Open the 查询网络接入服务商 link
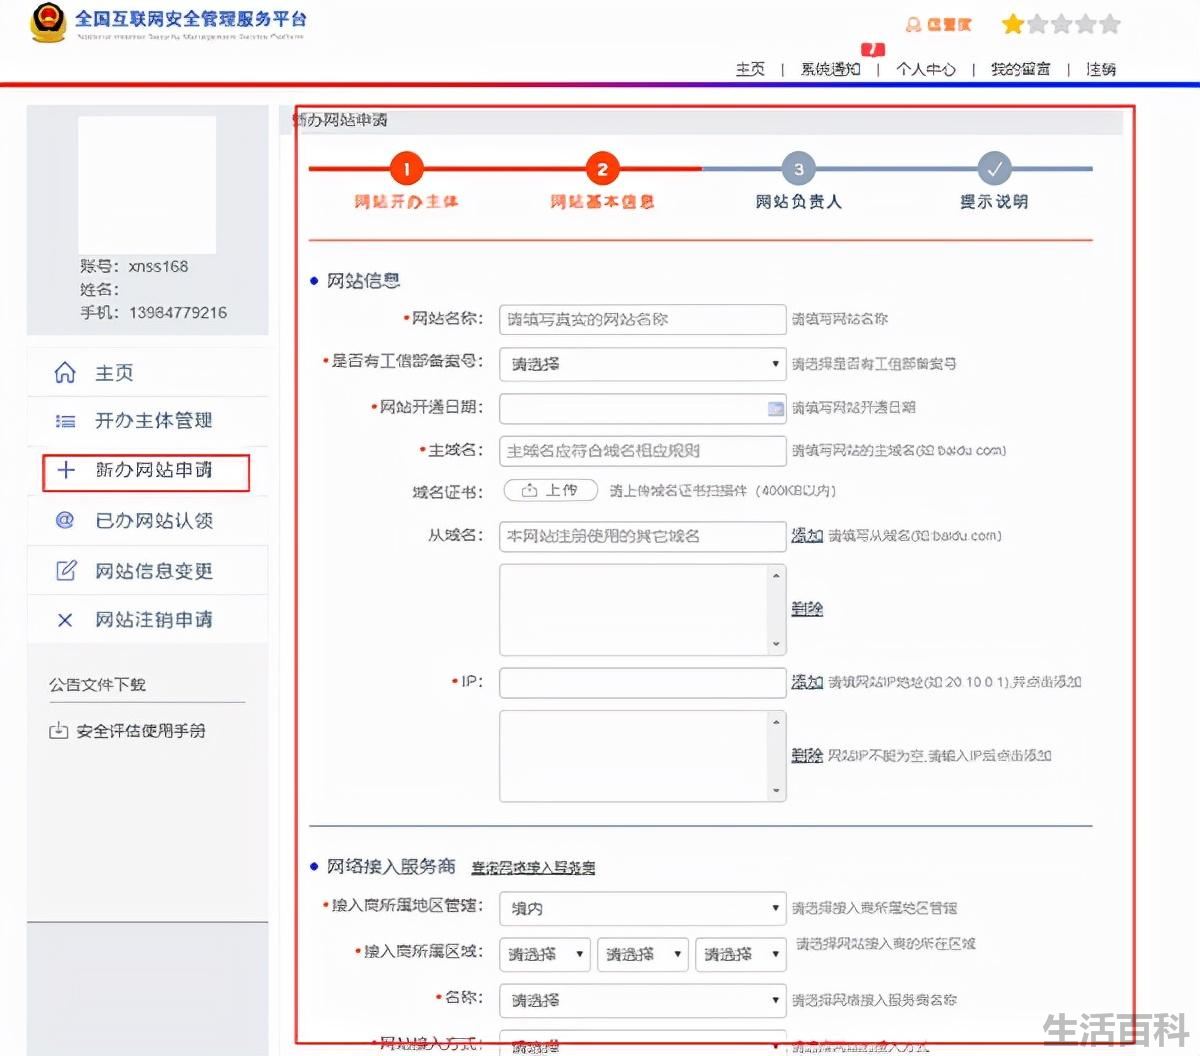The image size is (1200, 1056). pyautogui.click(x=533, y=868)
